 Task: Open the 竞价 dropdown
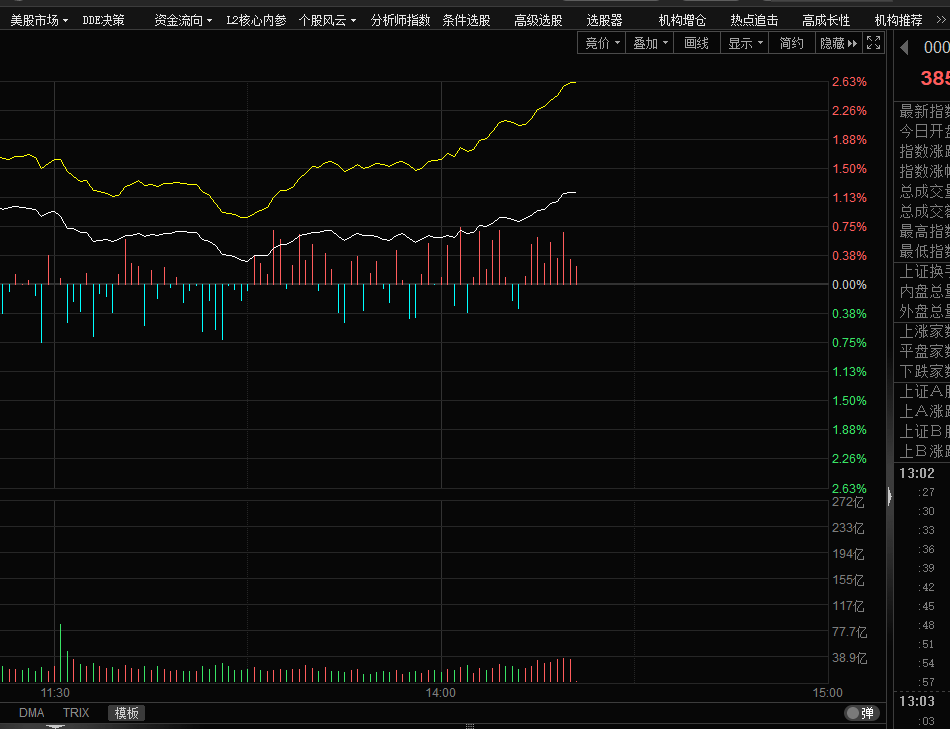tap(603, 43)
